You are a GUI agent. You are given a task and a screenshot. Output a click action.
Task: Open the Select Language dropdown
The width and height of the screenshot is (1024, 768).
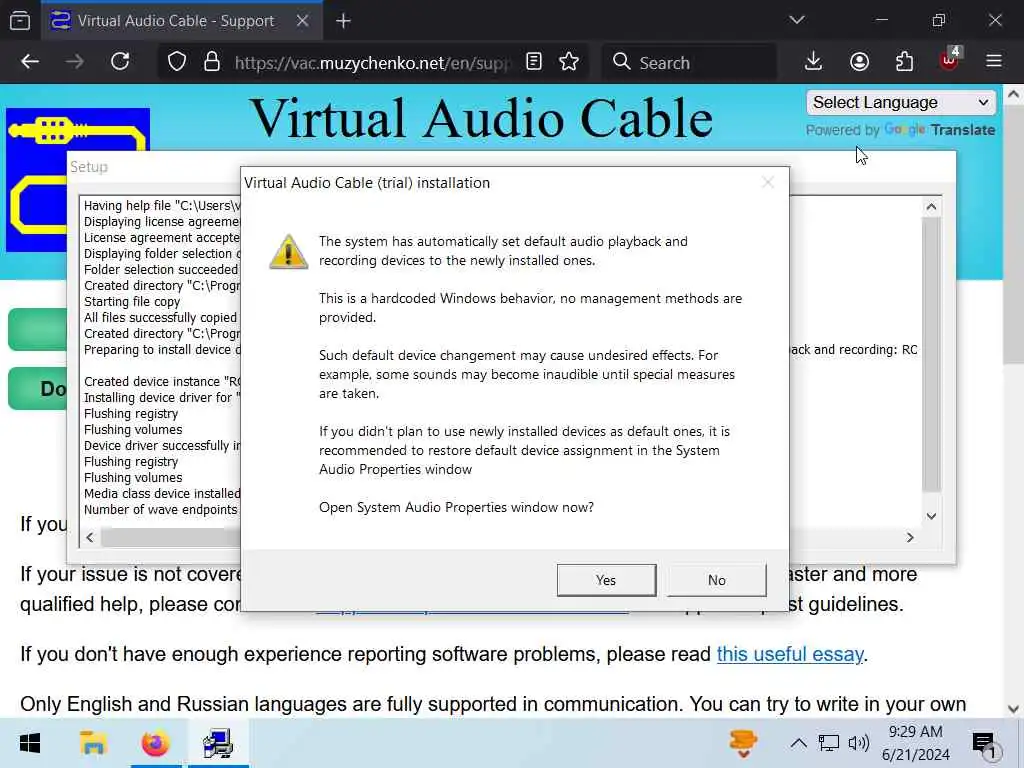click(901, 103)
